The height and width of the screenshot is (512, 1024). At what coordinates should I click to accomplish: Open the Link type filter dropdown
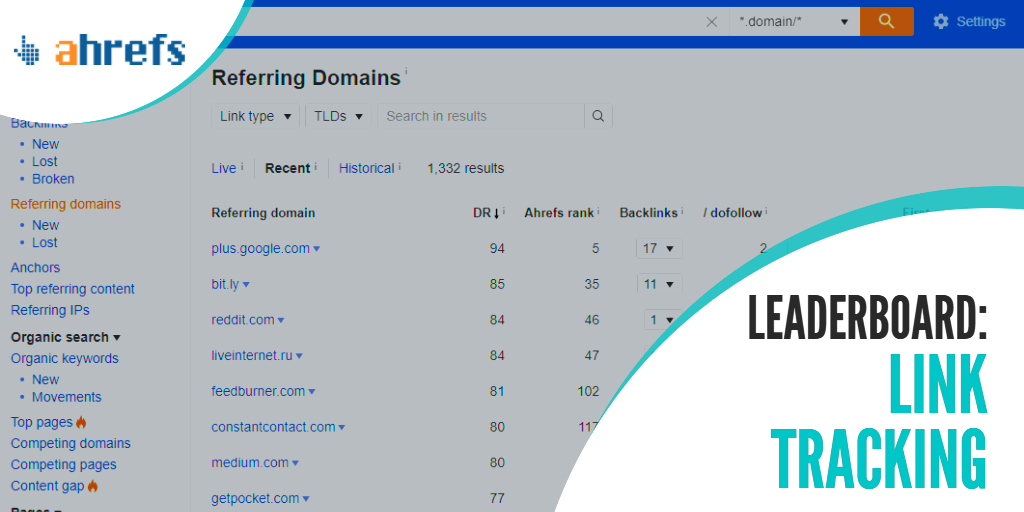pyautogui.click(x=255, y=116)
